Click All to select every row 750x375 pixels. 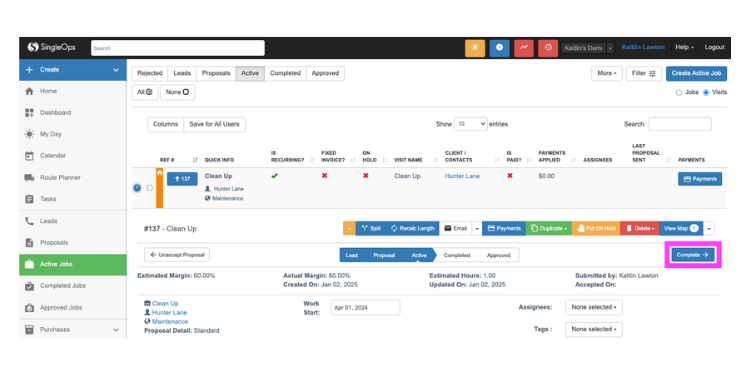pos(145,92)
